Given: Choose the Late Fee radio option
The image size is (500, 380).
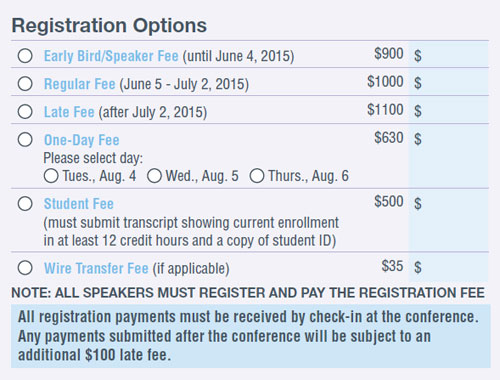Looking at the screenshot, I should click(x=25, y=112).
